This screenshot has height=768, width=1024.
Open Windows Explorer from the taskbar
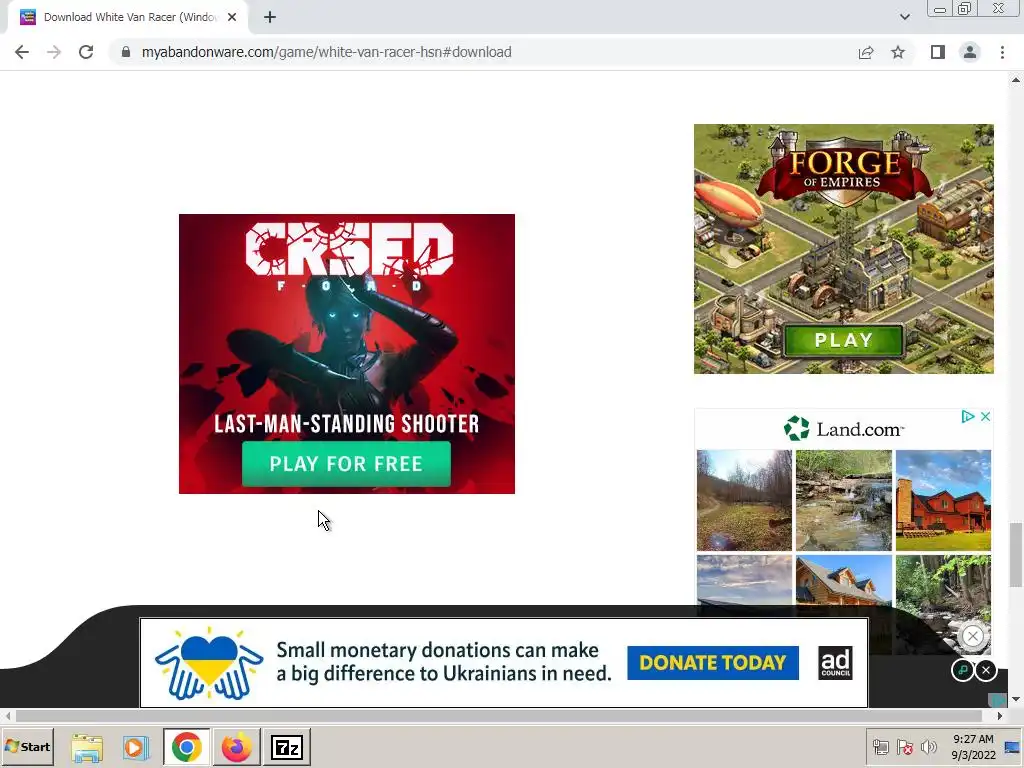tap(87, 747)
